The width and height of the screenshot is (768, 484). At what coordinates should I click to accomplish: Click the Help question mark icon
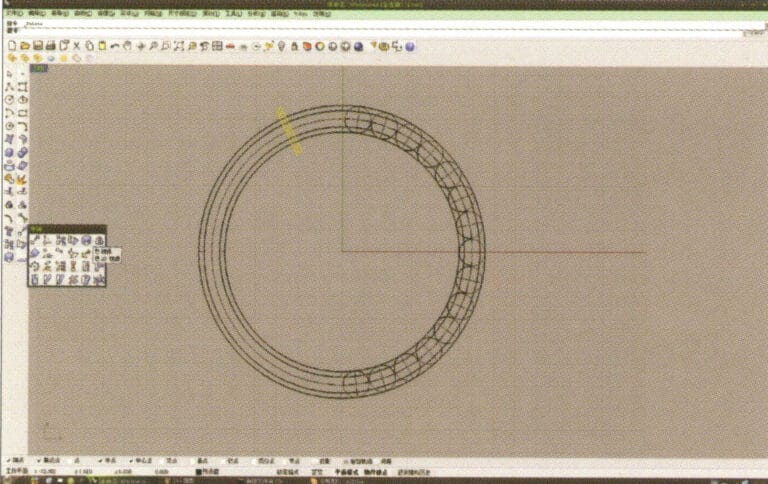pos(410,46)
